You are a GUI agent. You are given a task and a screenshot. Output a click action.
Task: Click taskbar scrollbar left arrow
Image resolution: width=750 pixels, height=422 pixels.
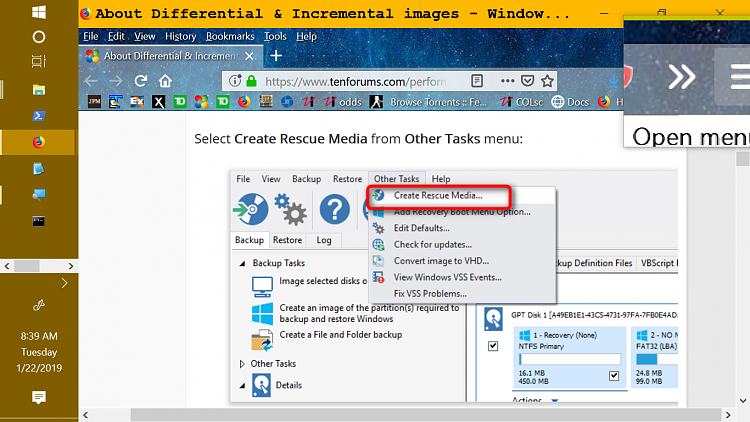tap(7, 266)
